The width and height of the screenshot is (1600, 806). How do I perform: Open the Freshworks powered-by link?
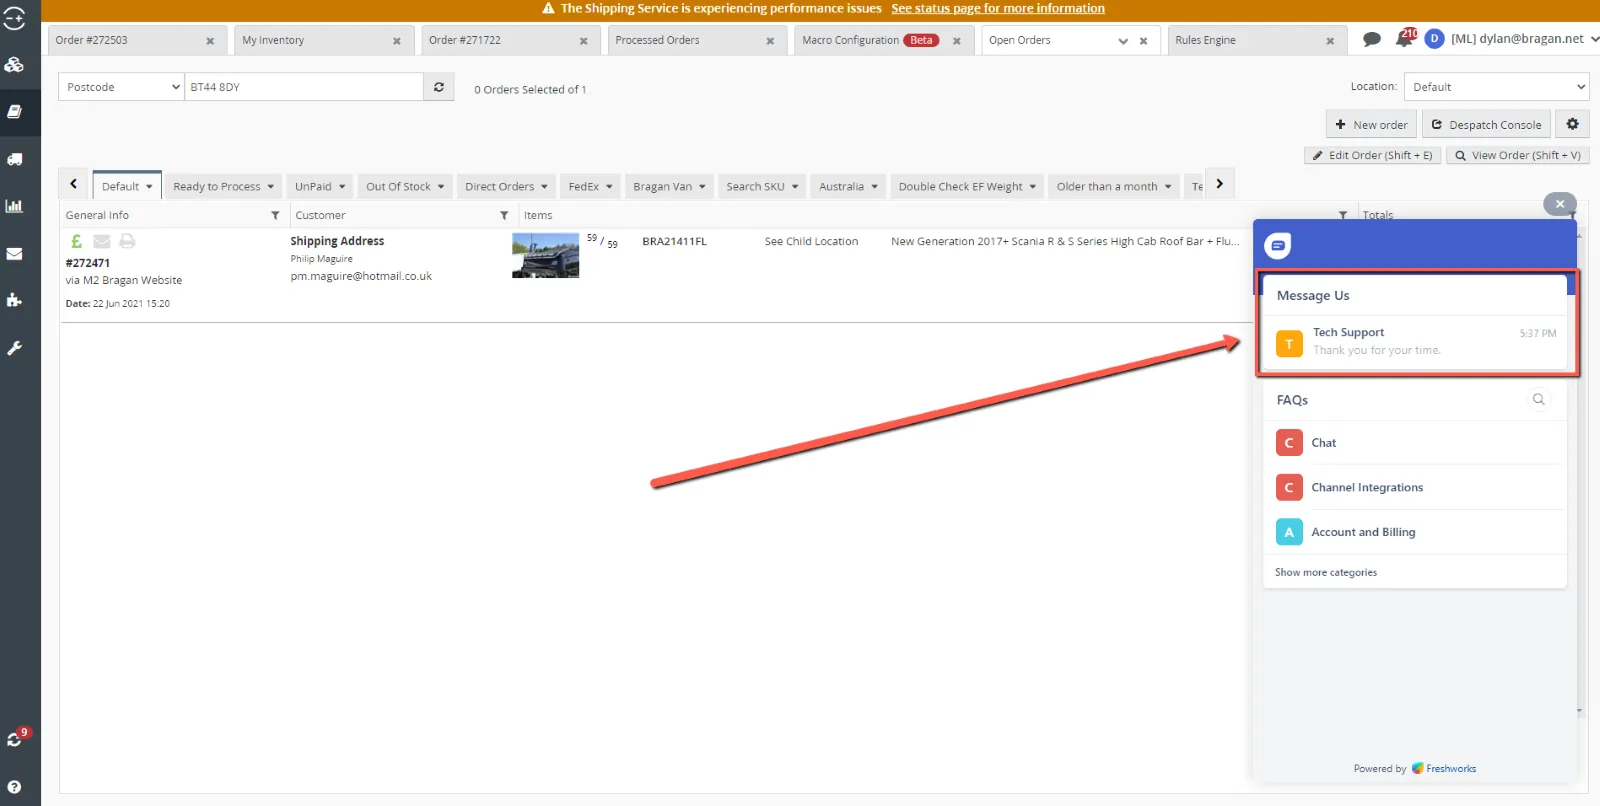pos(1451,768)
